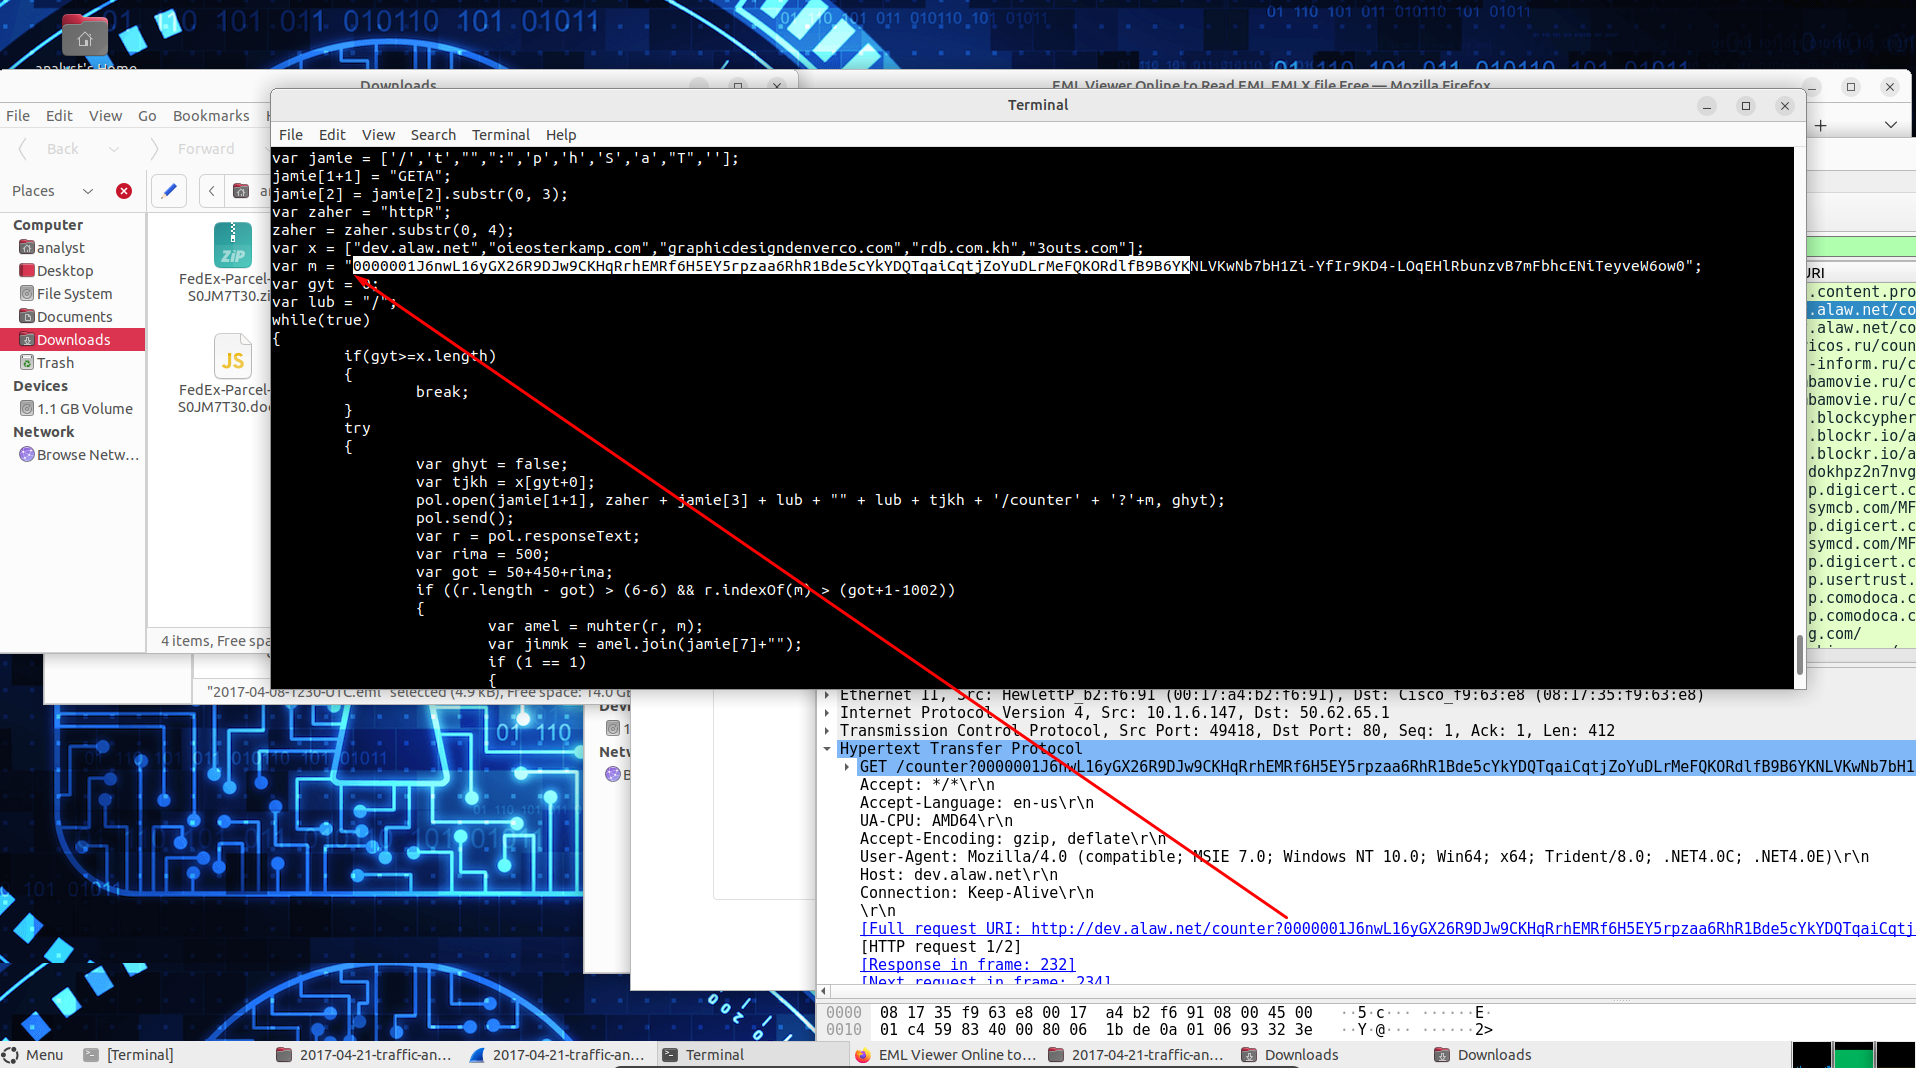Open the file manager File menu
1916x1068 pixels.
pos(18,116)
